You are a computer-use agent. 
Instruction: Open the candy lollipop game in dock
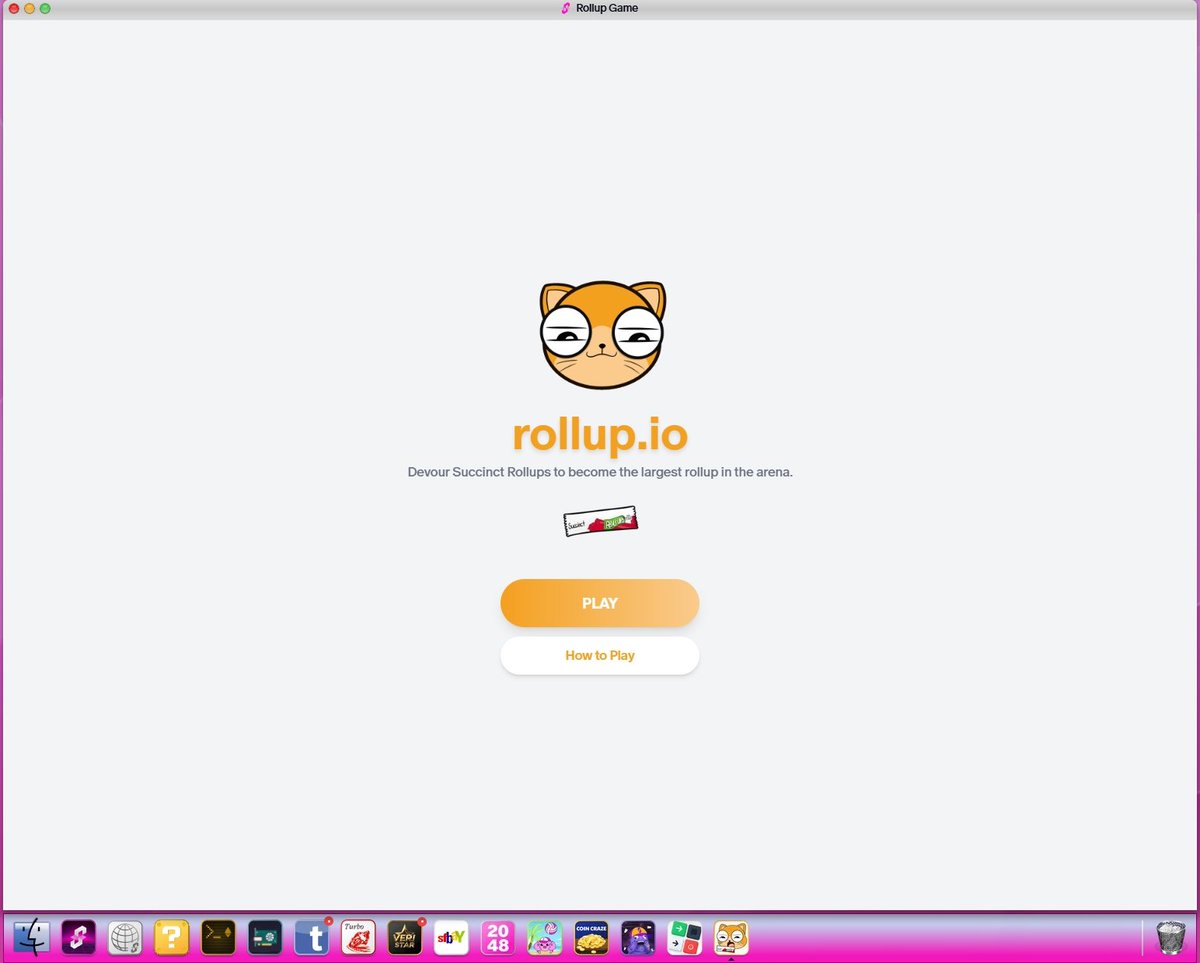545,937
